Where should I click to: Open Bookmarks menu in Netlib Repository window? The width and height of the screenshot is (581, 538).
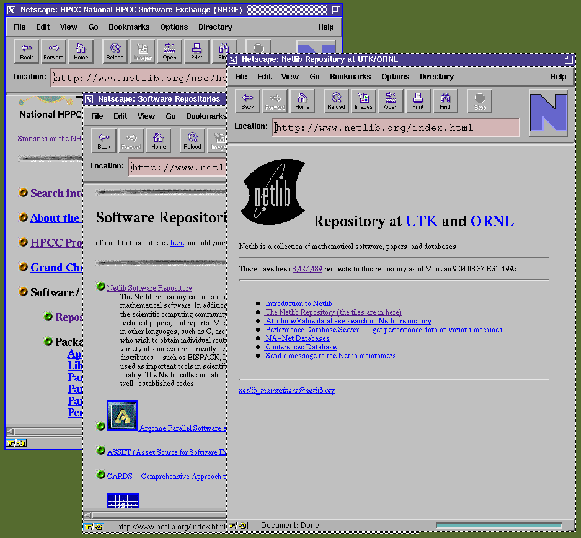pyautogui.click(x=350, y=76)
